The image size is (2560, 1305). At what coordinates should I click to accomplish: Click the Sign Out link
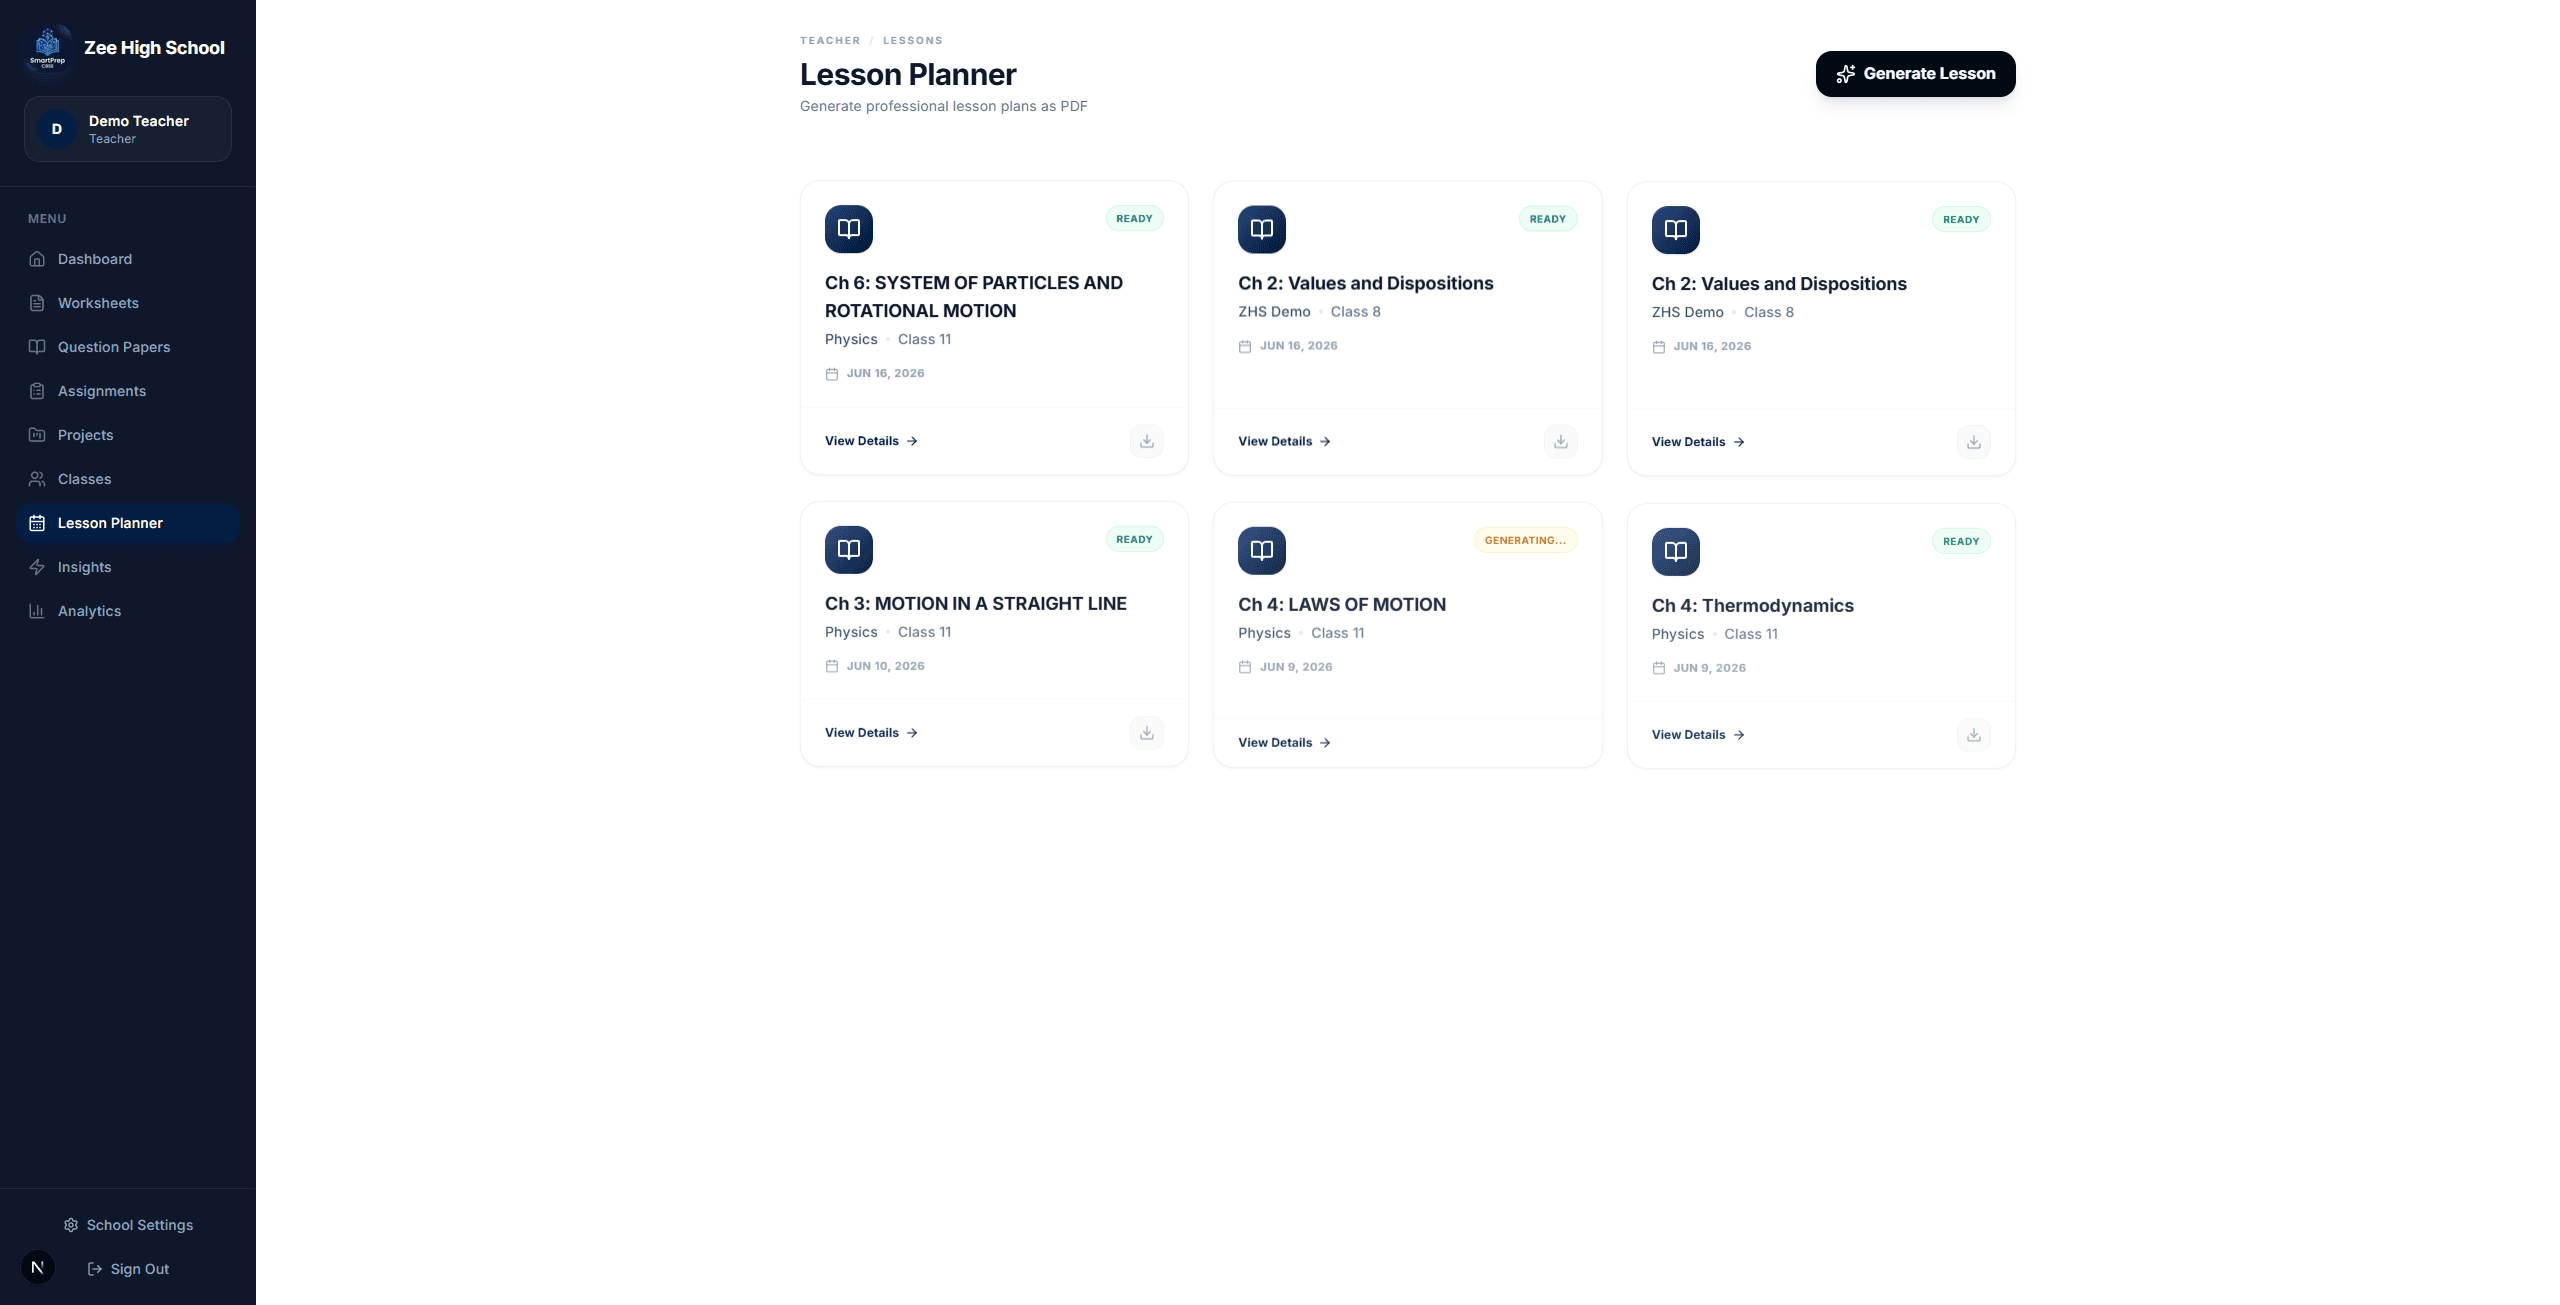pyautogui.click(x=128, y=1269)
